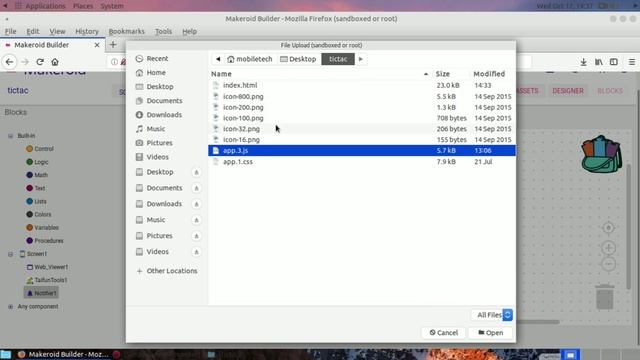Open Firefox View menu

click(57, 31)
